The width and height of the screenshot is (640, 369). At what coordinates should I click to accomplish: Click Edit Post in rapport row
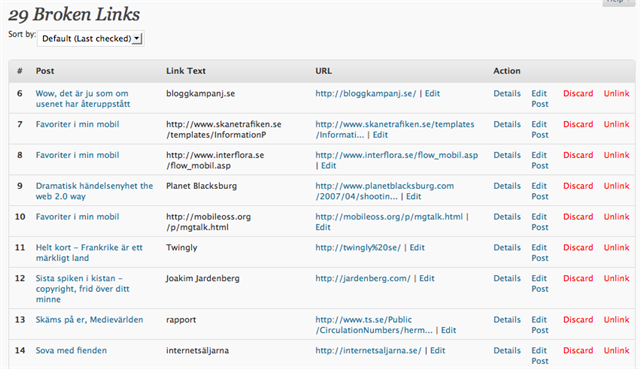tap(540, 325)
